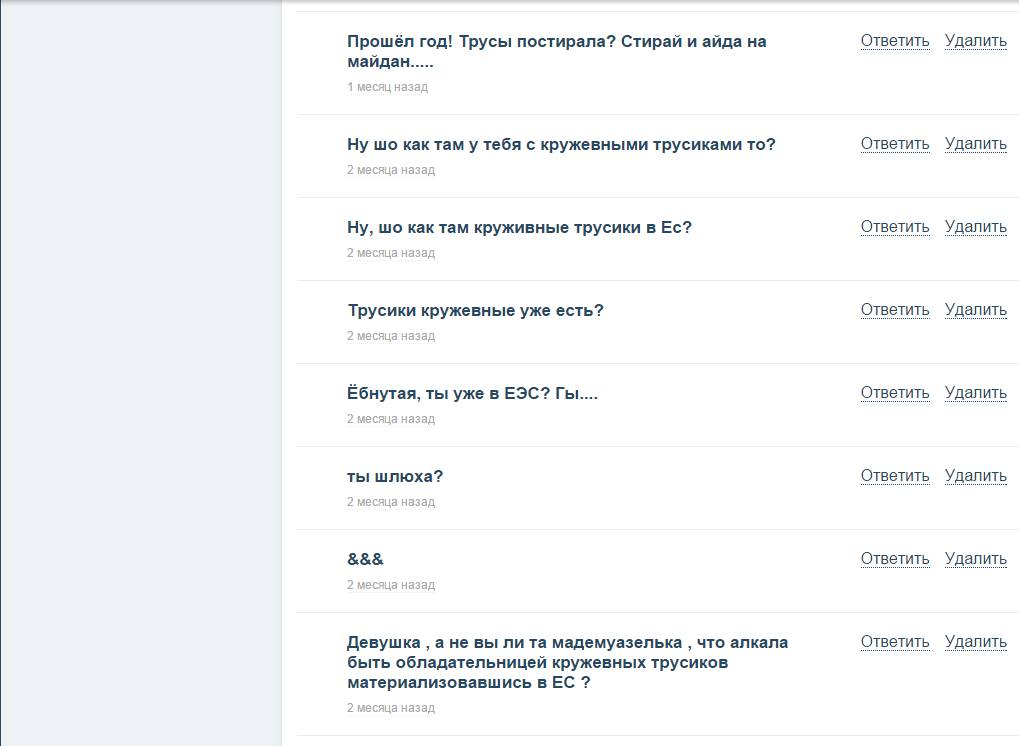Reply to «Ну шо как там у тебя с кружевными трусиками то?»

[893, 144]
